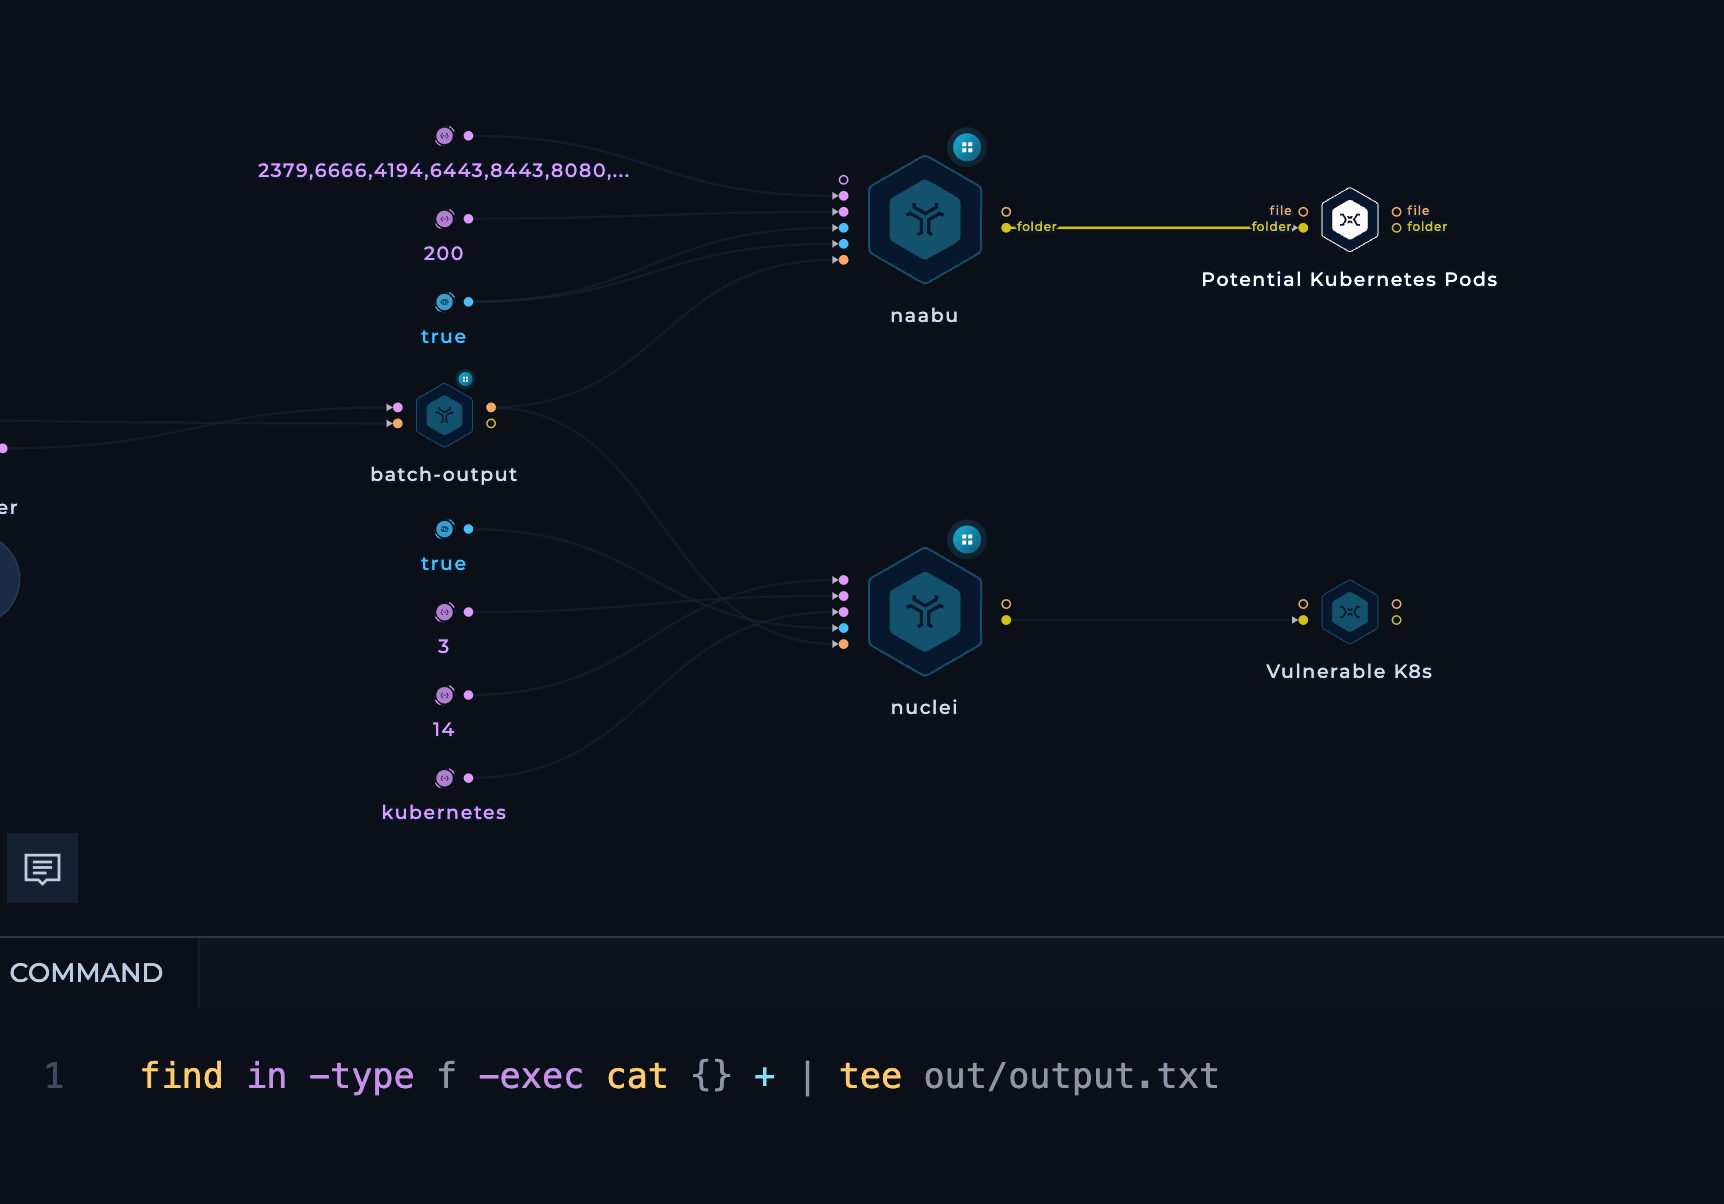Screen dimensions: 1724x1204
Task: Open the comments panel icon
Action: pyautogui.click(x=42, y=868)
